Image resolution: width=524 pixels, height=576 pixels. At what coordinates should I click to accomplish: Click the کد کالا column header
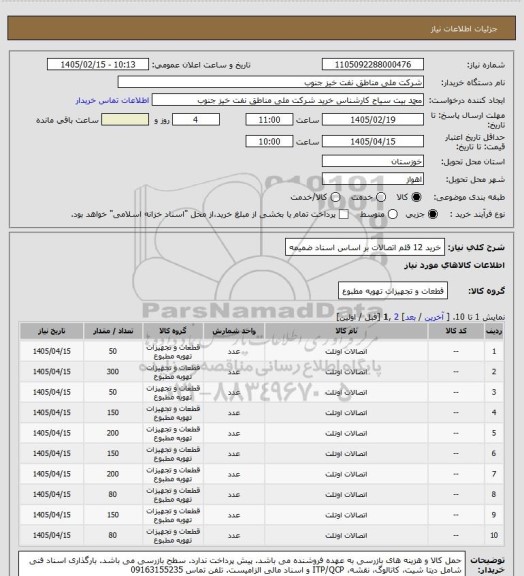click(456, 331)
